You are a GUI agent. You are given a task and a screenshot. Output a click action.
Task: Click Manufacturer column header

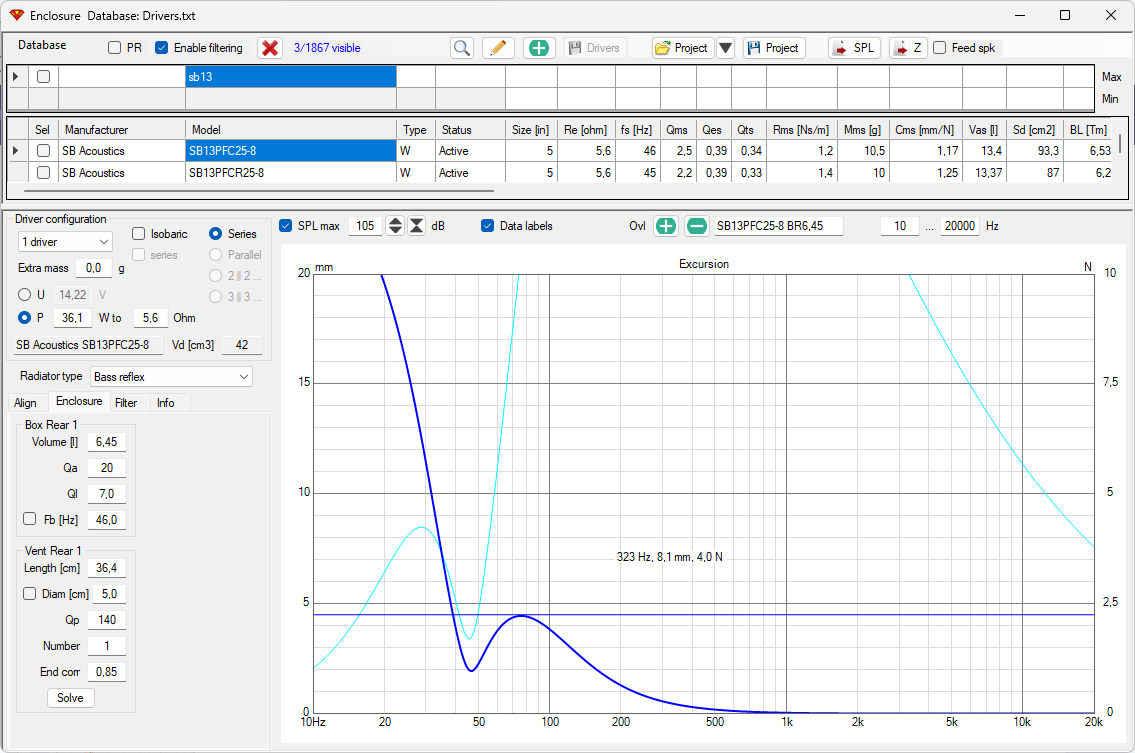[x=122, y=130]
